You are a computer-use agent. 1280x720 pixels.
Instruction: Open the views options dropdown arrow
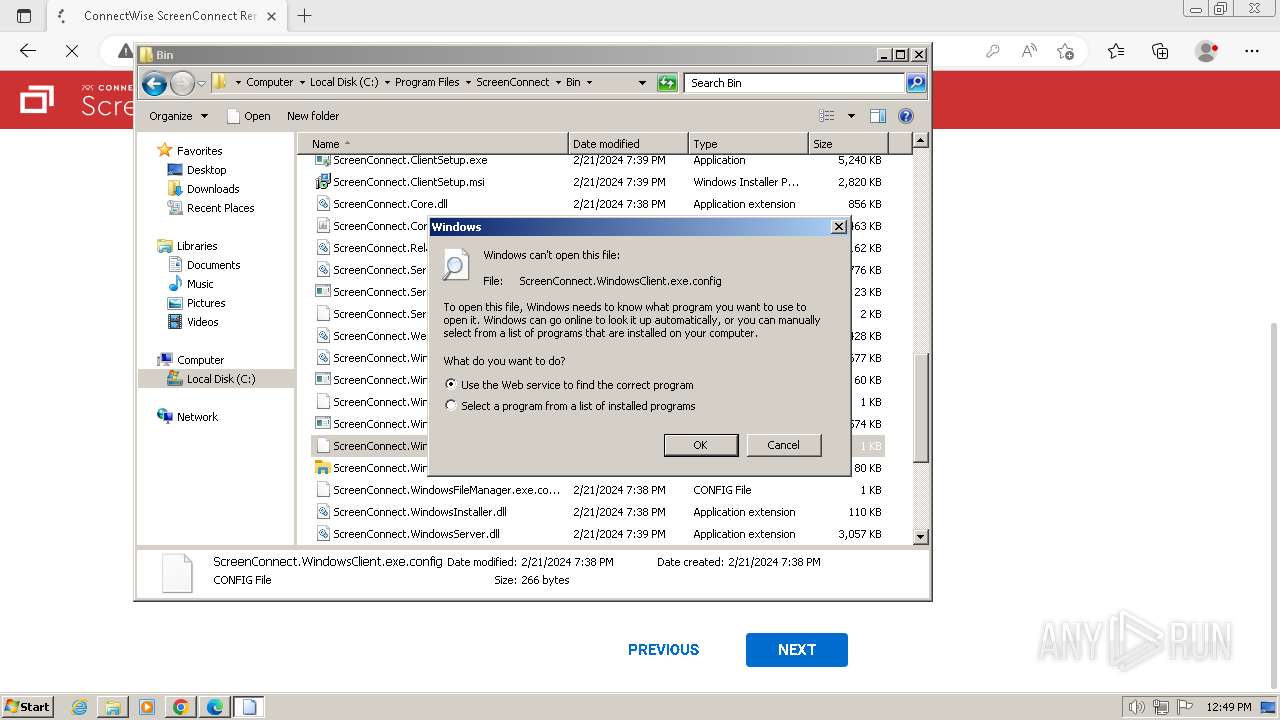pos(851,116)
